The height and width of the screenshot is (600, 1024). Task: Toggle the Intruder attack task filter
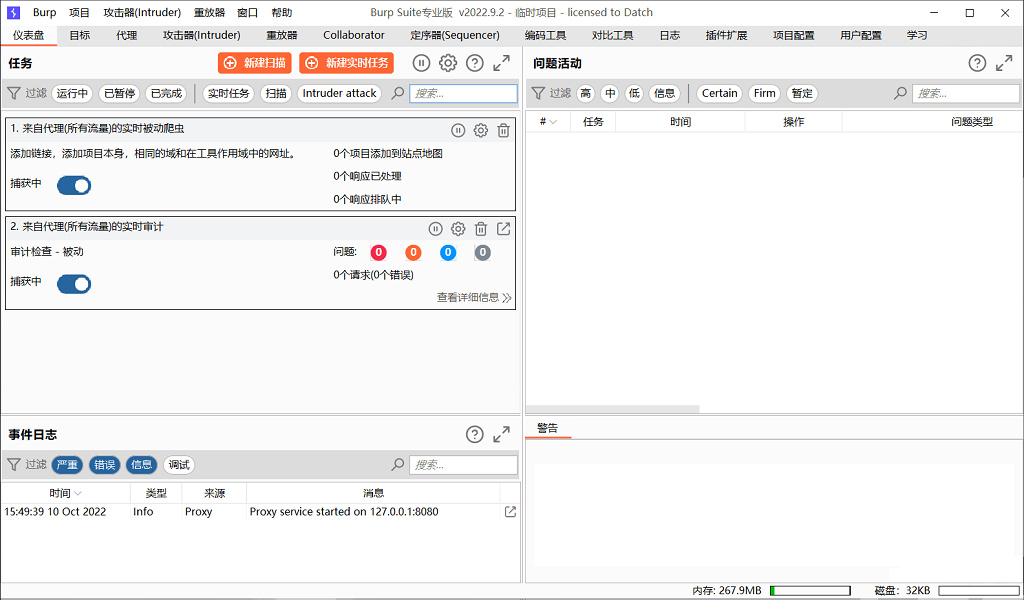[x=340, y=93]
